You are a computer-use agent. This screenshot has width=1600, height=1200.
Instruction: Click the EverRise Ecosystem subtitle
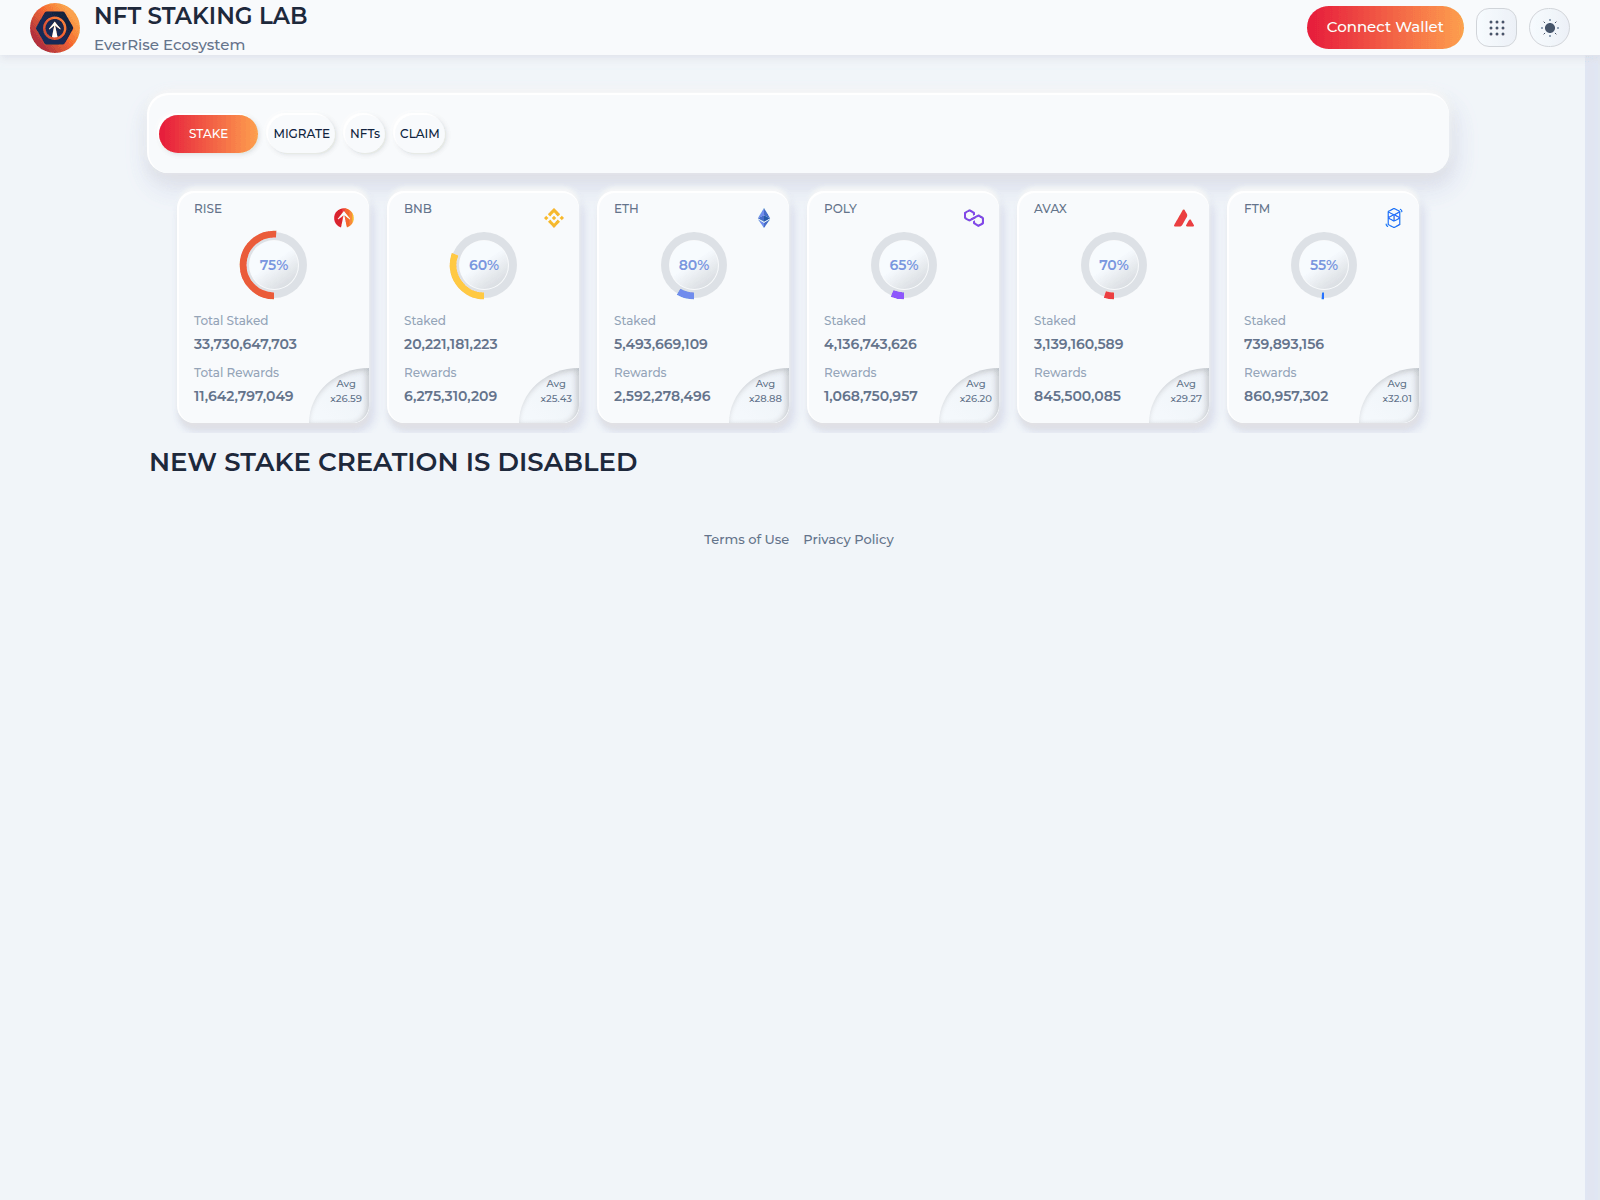pyautogui.click(x=170, y=45)
